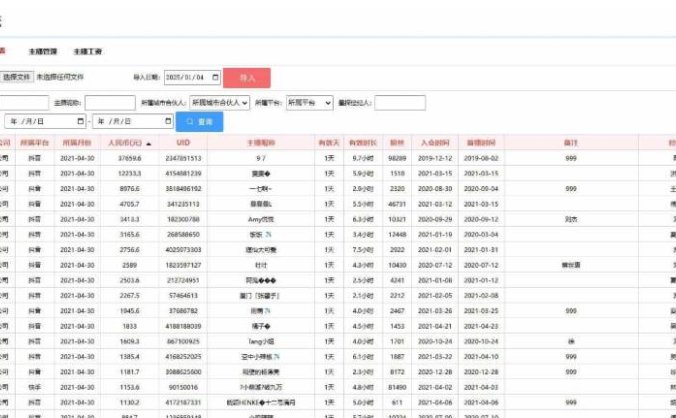Click the 9.7小时 duration cell
The height and width of the screenshot is (418, 676).
coord(363,159)
